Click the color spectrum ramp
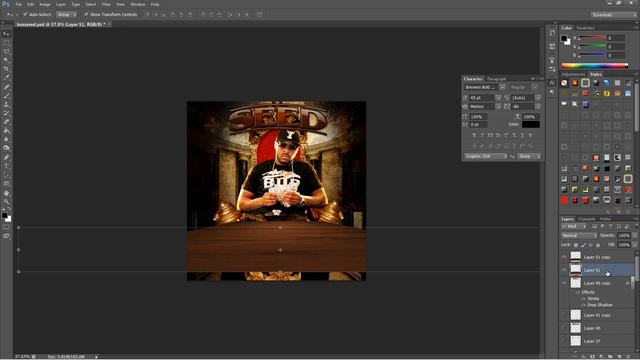 click(595, 65)
